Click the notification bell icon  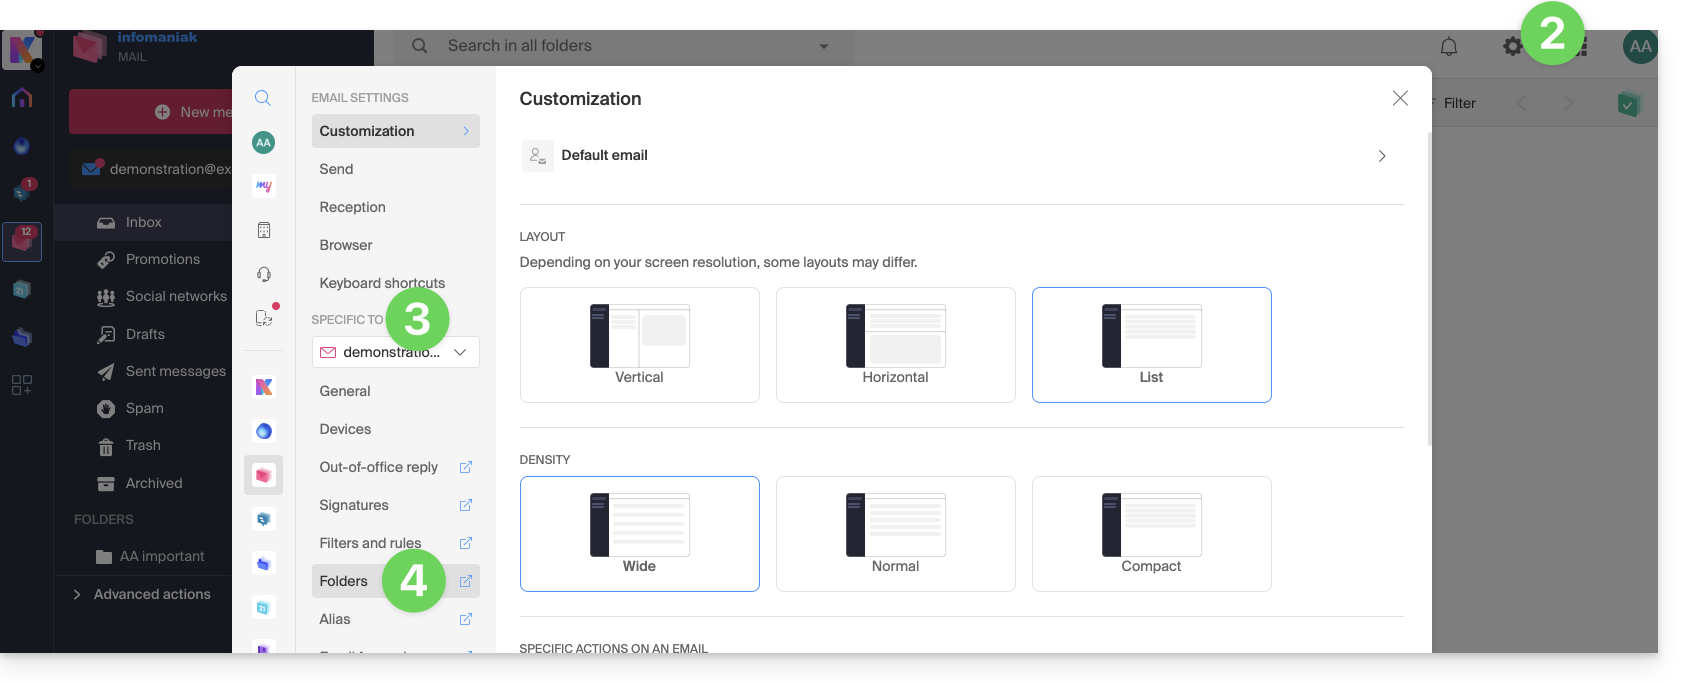(1448, 46)
